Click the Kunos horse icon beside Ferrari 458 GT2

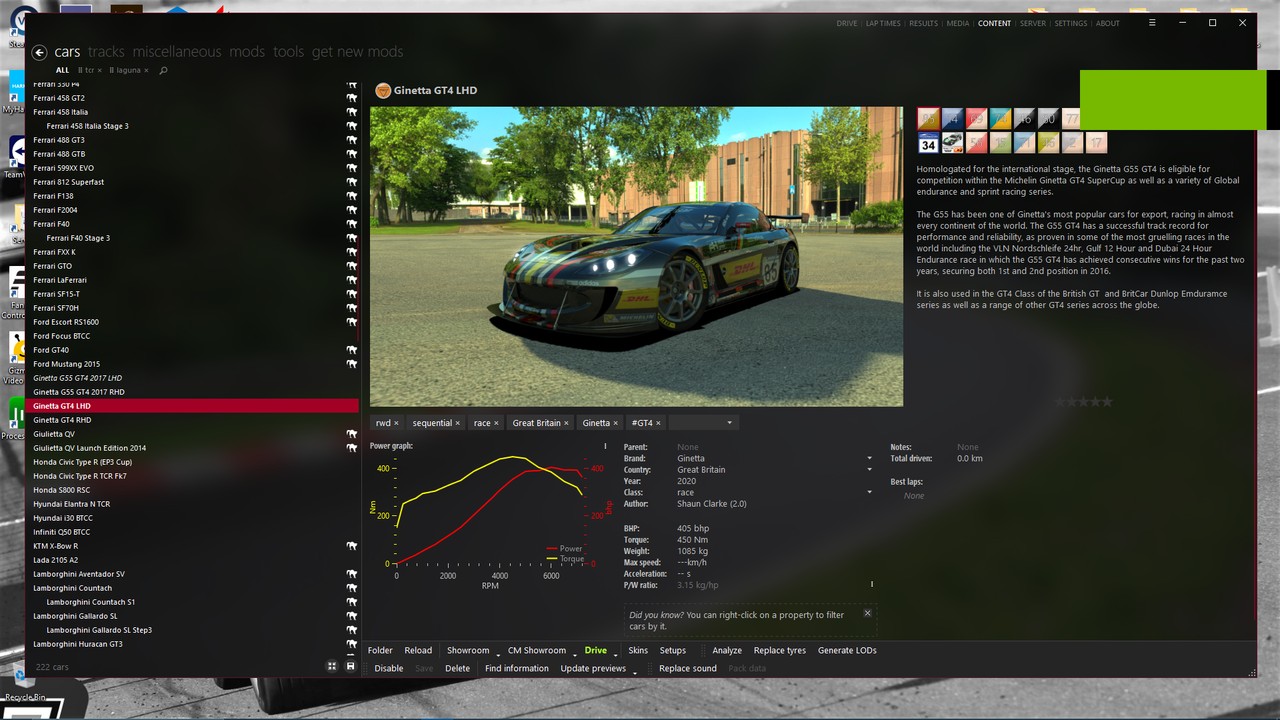tap(352, 98)
